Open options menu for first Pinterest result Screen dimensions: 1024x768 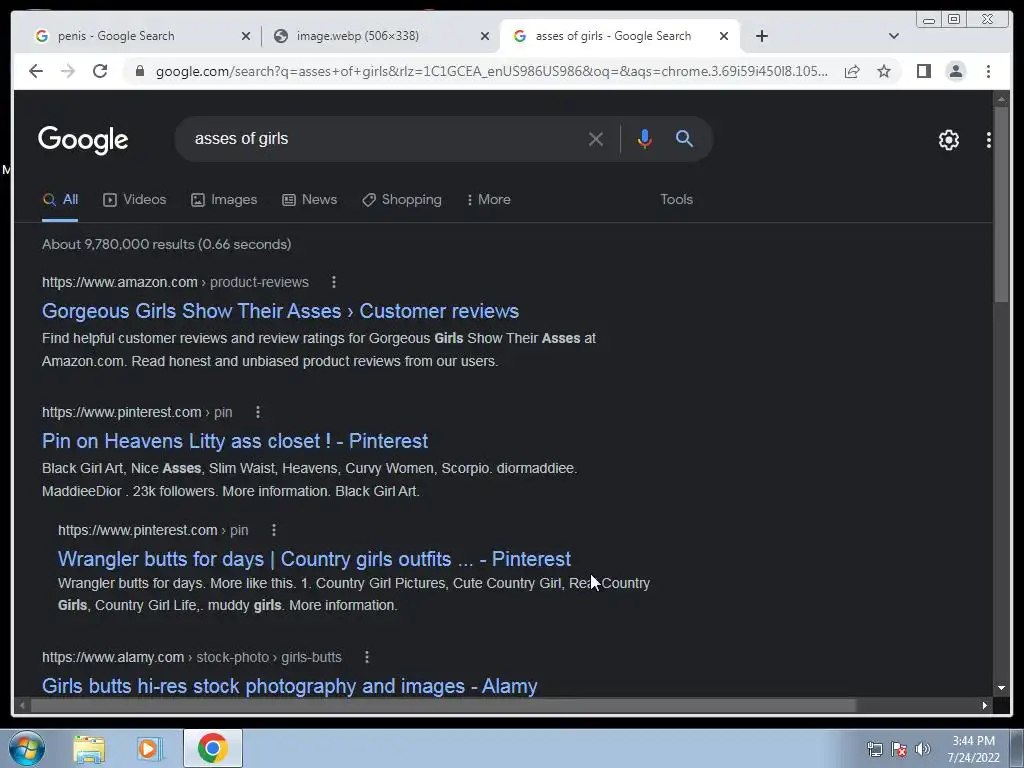258,412
